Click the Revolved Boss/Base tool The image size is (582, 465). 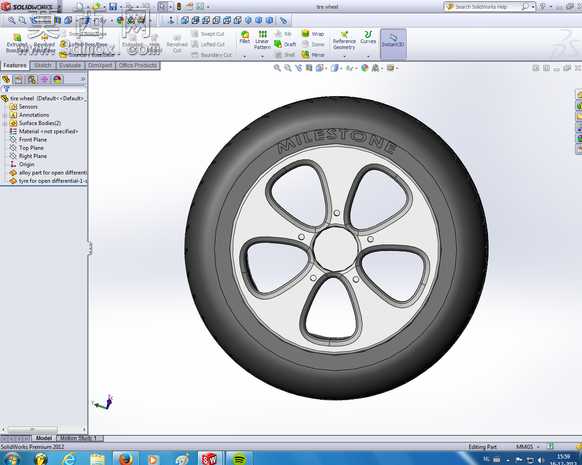[44, 44]
